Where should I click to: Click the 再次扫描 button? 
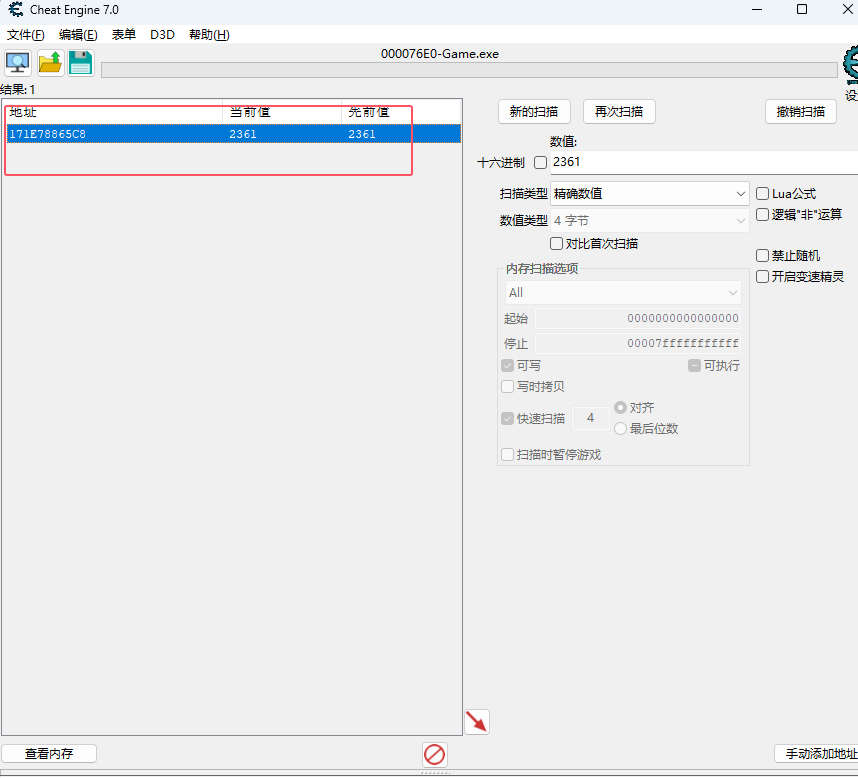click(619, 112)
